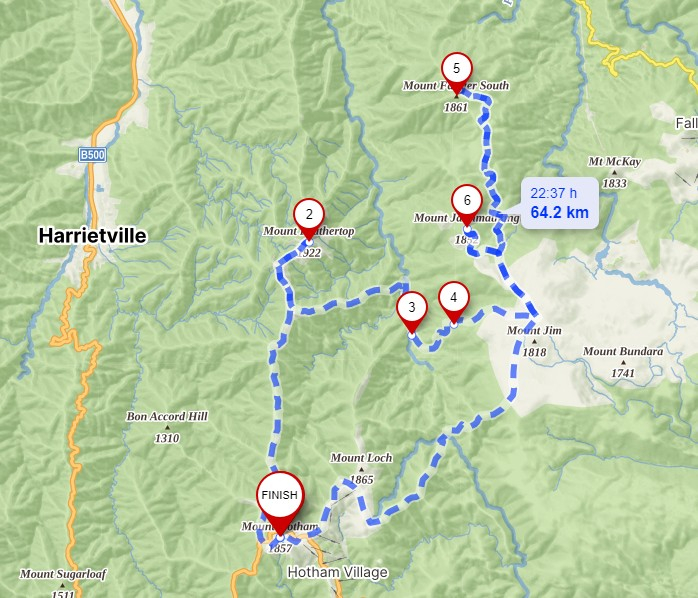698x598 pixels.
Task: Click the Hotham Village label
Action: tap(338, 572)
